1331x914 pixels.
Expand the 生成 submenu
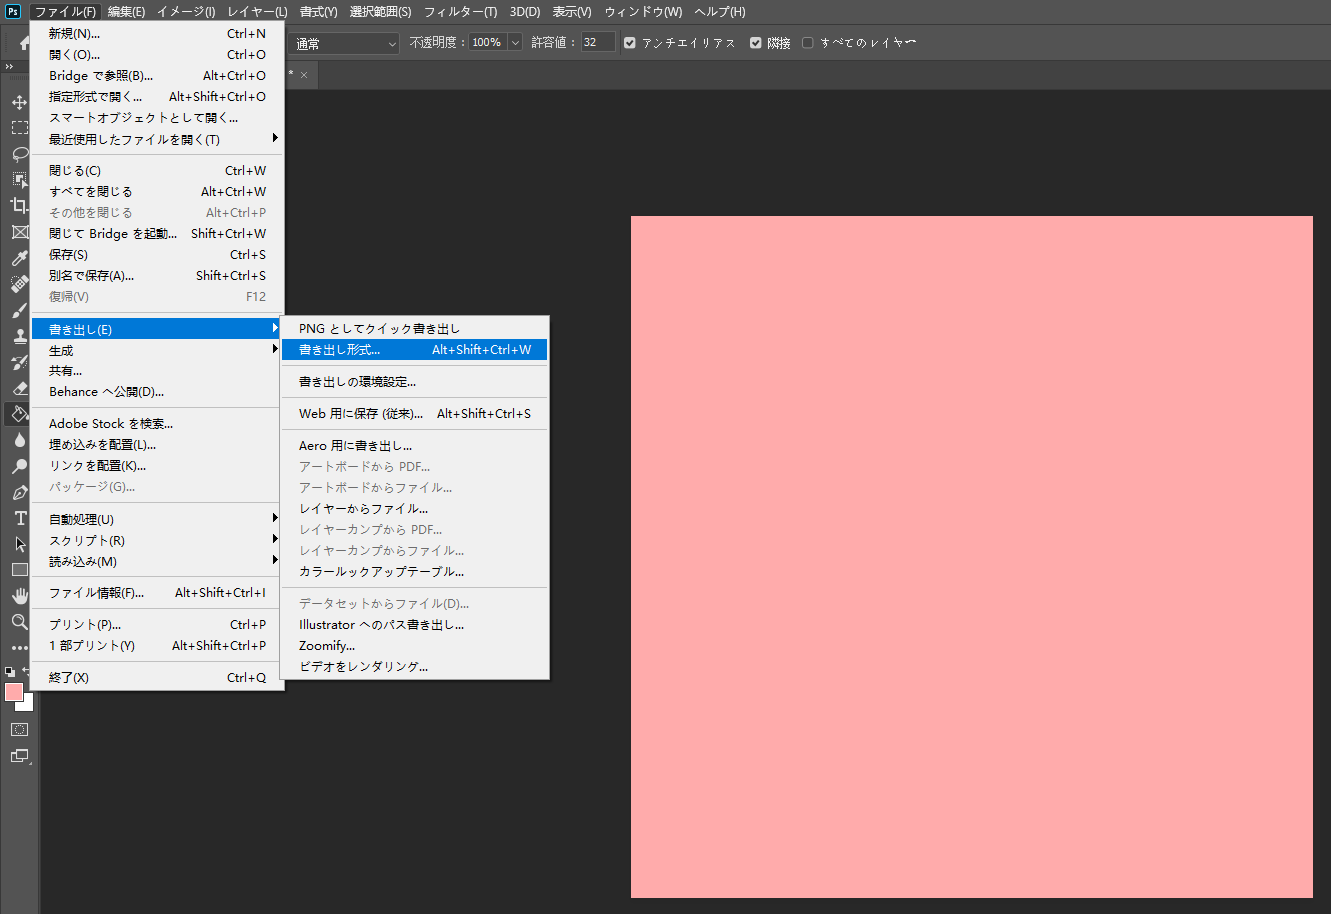click(x=157, y=350)
